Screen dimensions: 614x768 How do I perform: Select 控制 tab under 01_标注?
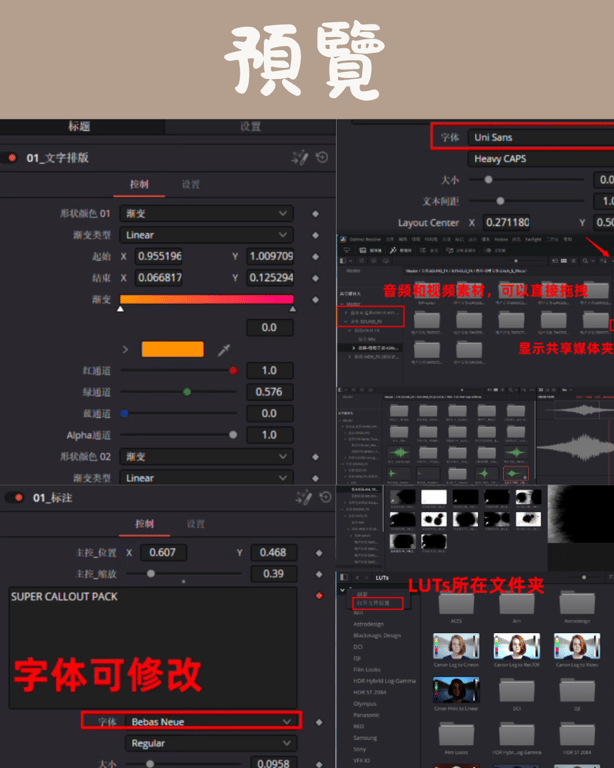[x=144, y=524]
